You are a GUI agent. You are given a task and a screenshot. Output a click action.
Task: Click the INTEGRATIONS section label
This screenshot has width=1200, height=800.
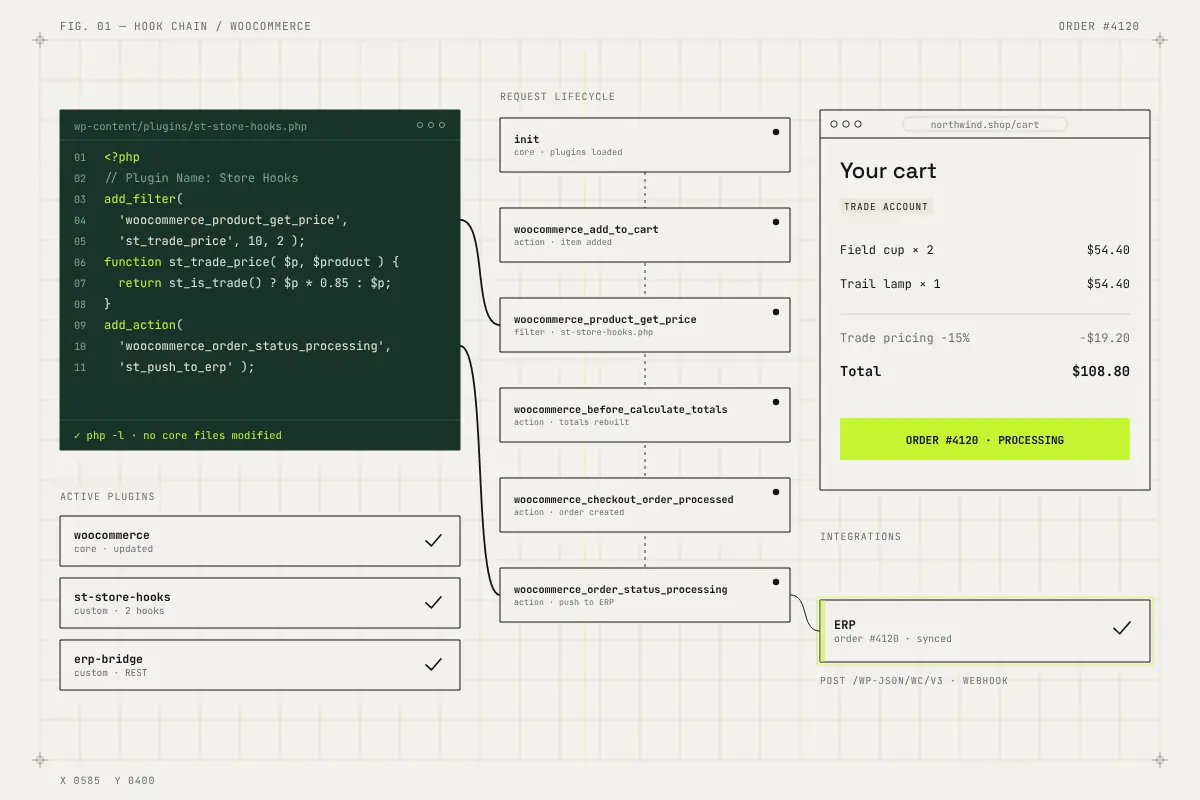(x=861, y=537)
